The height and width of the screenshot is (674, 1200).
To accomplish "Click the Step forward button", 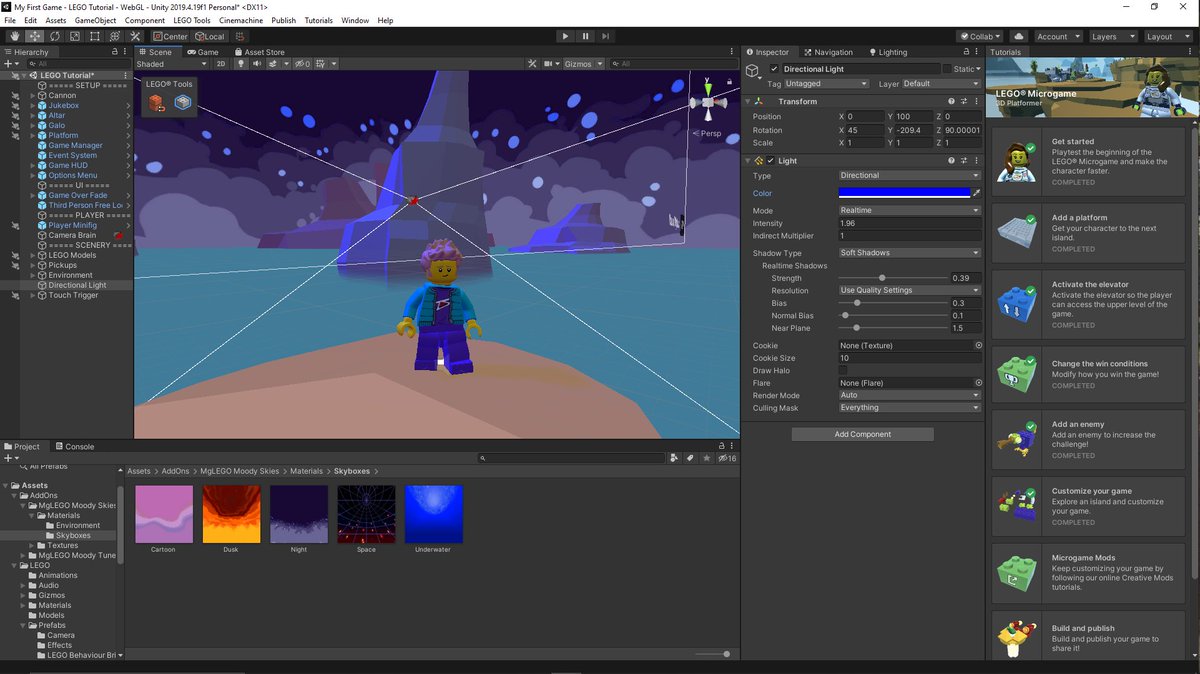I will coord(606,36).
